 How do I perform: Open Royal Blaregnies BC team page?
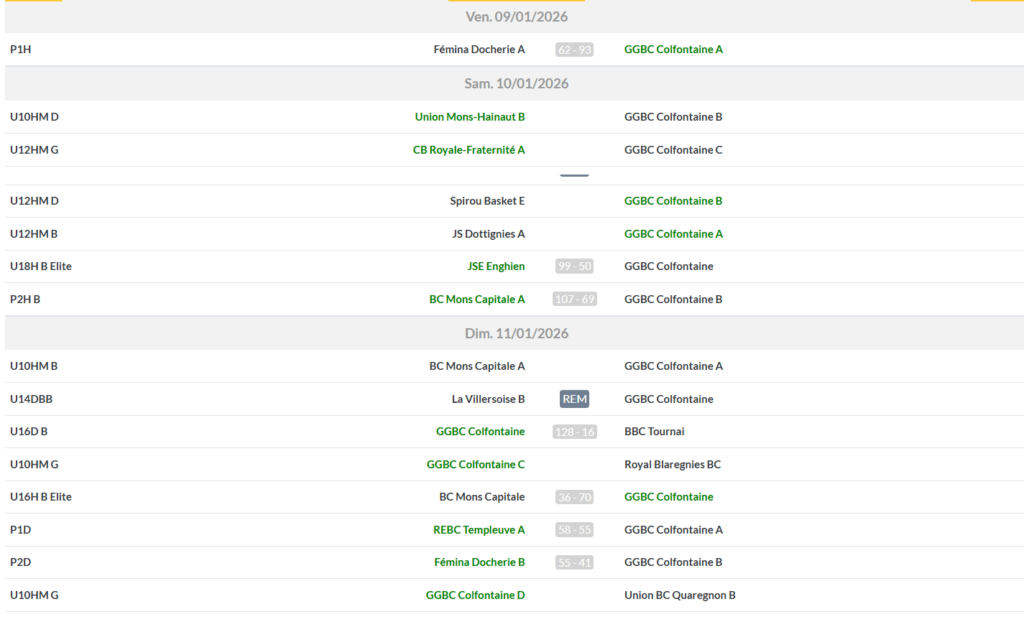pos(672,464)
